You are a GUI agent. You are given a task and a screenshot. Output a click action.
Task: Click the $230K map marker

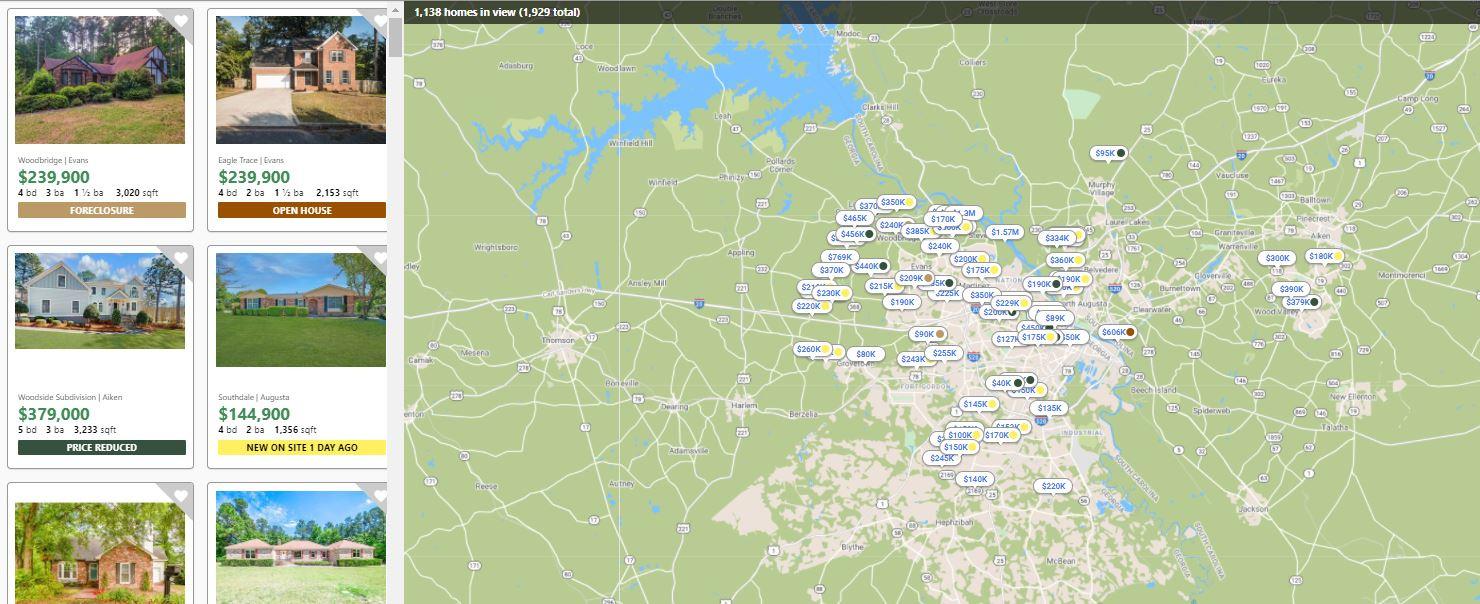(x=832, y=293)
